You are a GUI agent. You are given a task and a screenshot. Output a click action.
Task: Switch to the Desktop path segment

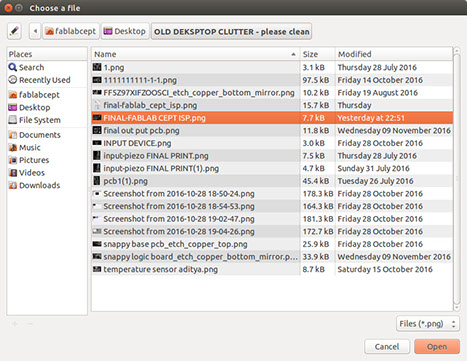coord(125,31)
